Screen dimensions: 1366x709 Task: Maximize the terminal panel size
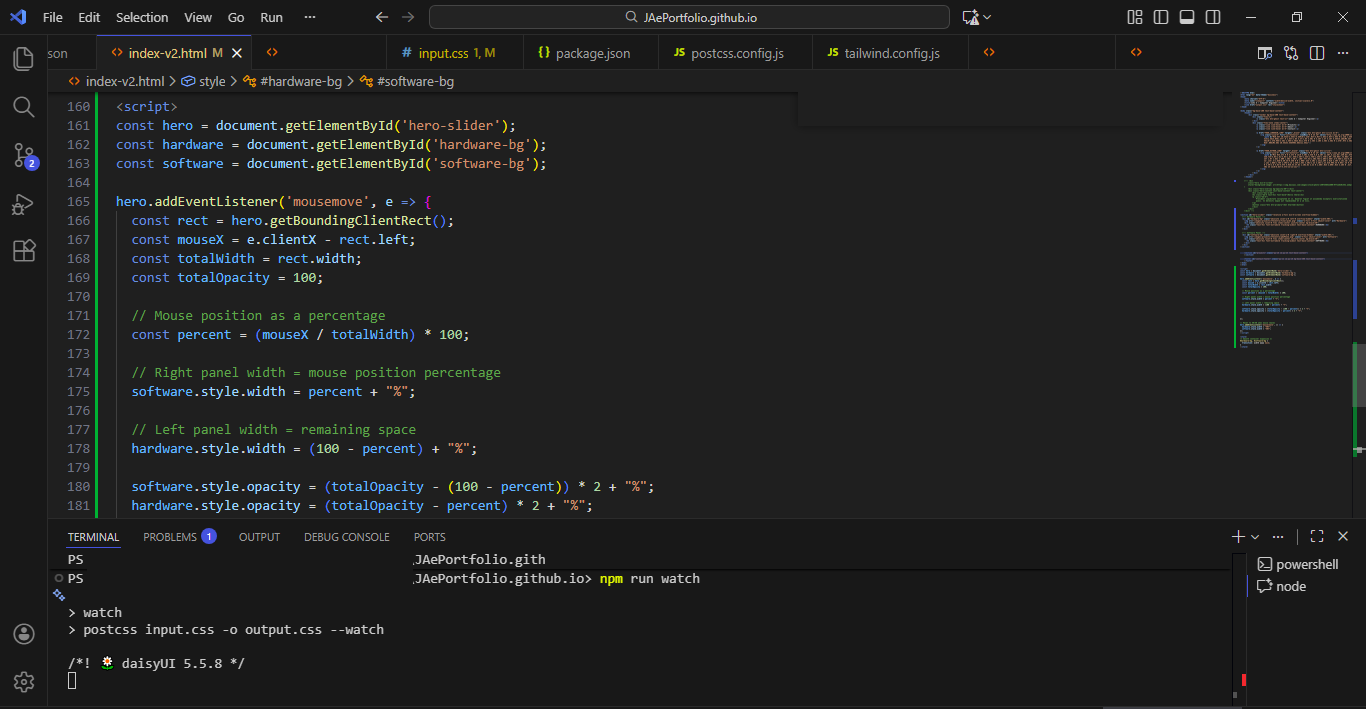[x=1317, y=537]
